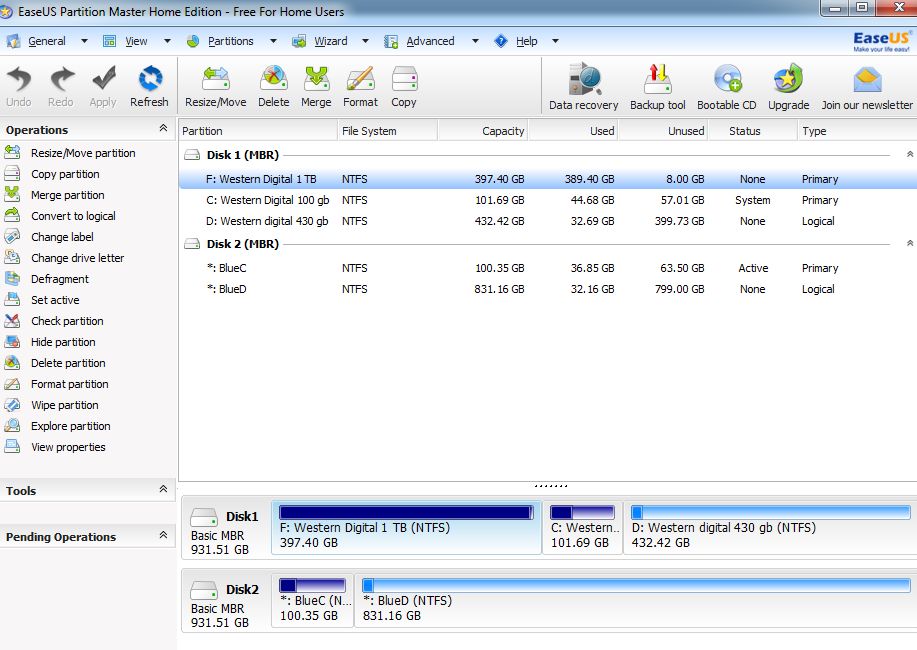
Task: Sort by the Used column header
Action: click(573, 131)
